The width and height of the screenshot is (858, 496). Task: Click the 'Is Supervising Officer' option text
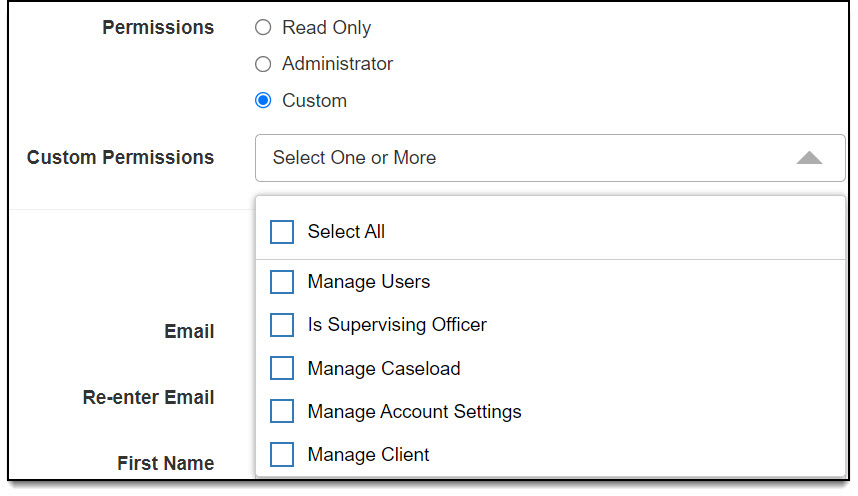pyautogui.click(x=397, y=325)
